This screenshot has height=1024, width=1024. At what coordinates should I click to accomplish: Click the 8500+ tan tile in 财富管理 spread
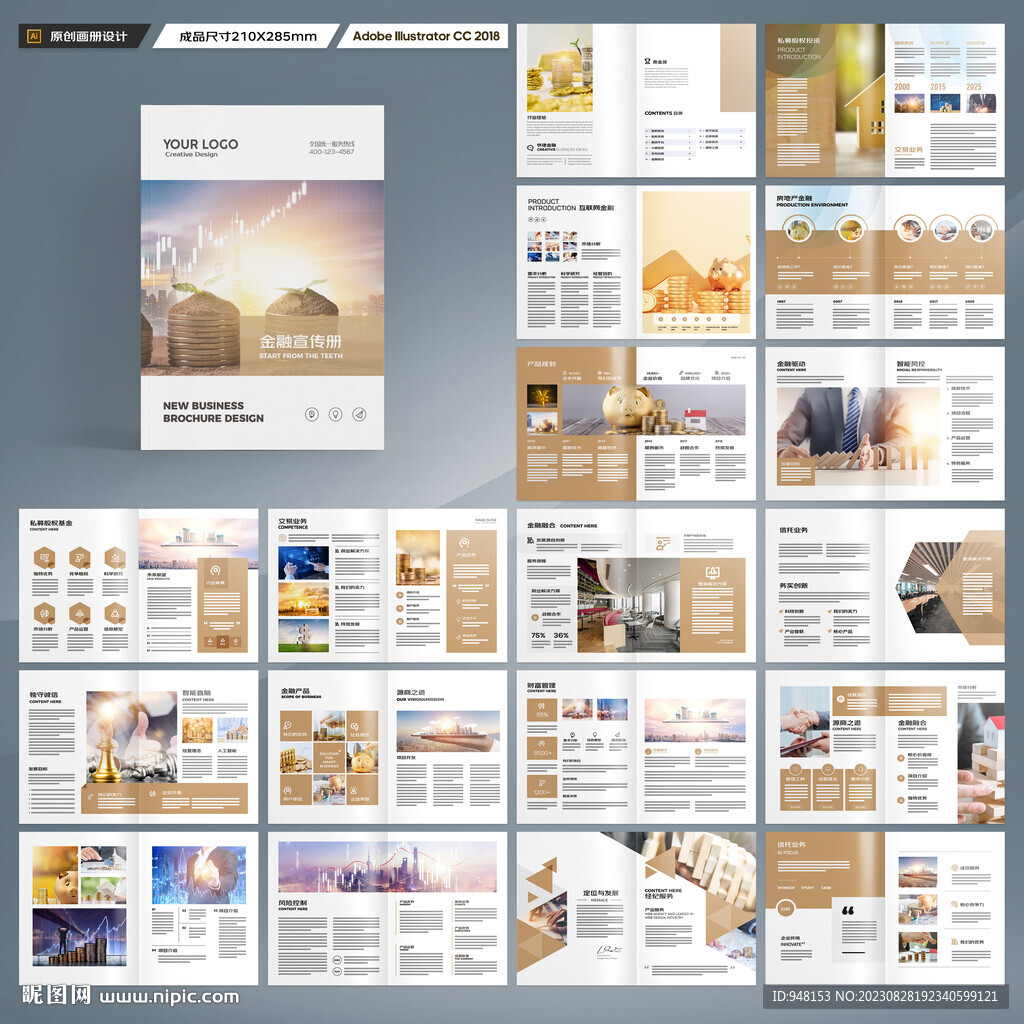542,748
